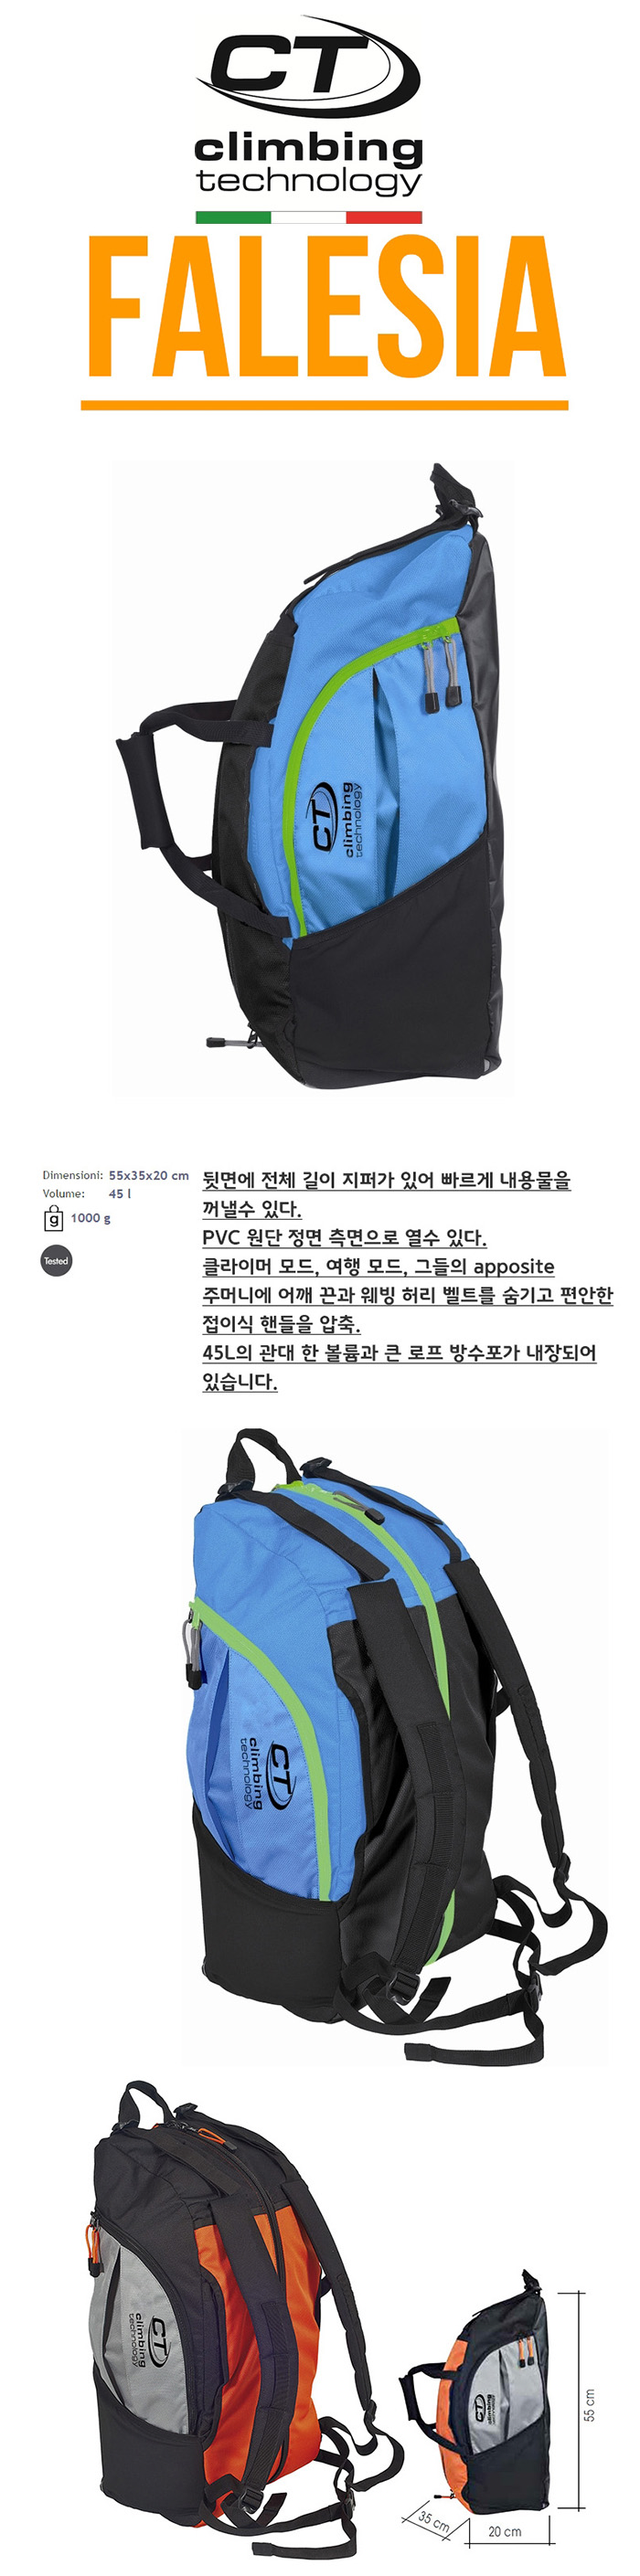Click the orange FALESIA title
Viewport: 640px width, 2576px height.
click(x=326, y=308)
